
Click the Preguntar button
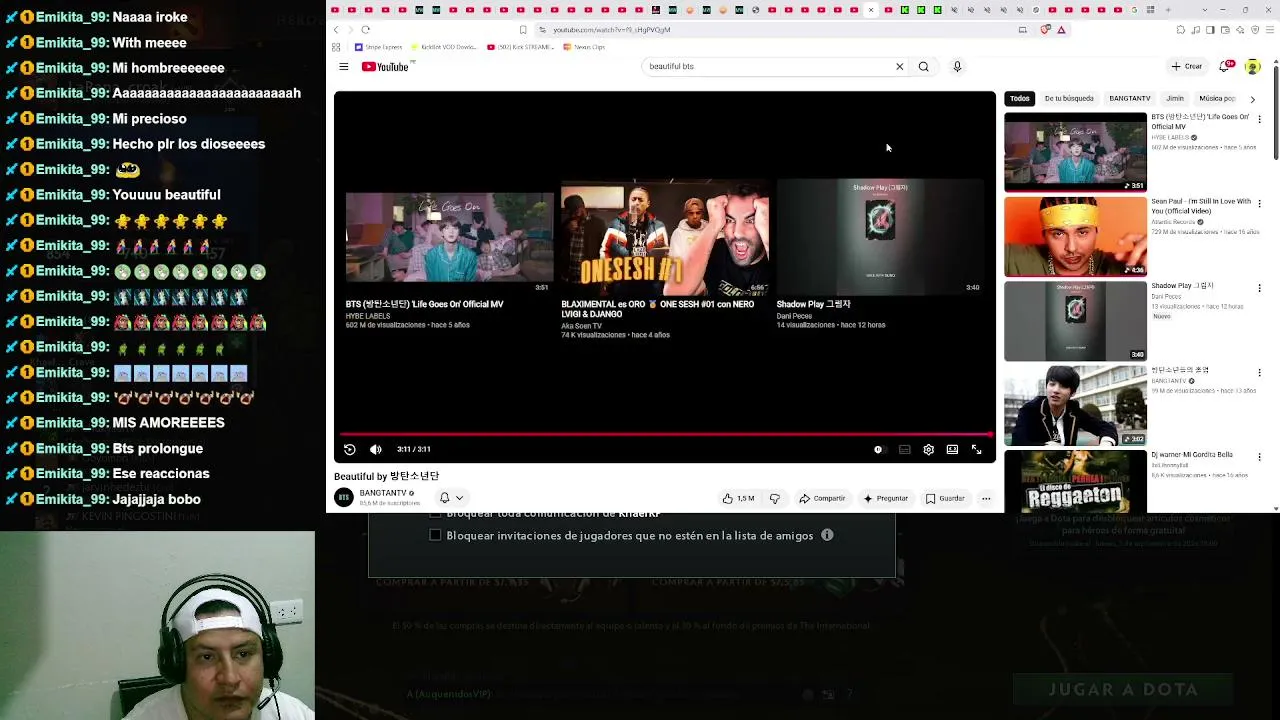886,498
